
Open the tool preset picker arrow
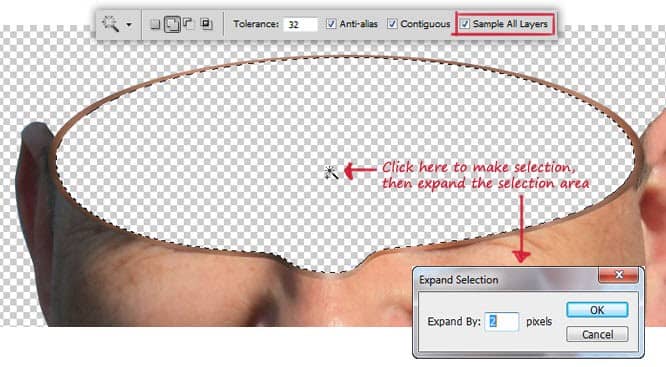pyautogui.click(x=129, y=25)
